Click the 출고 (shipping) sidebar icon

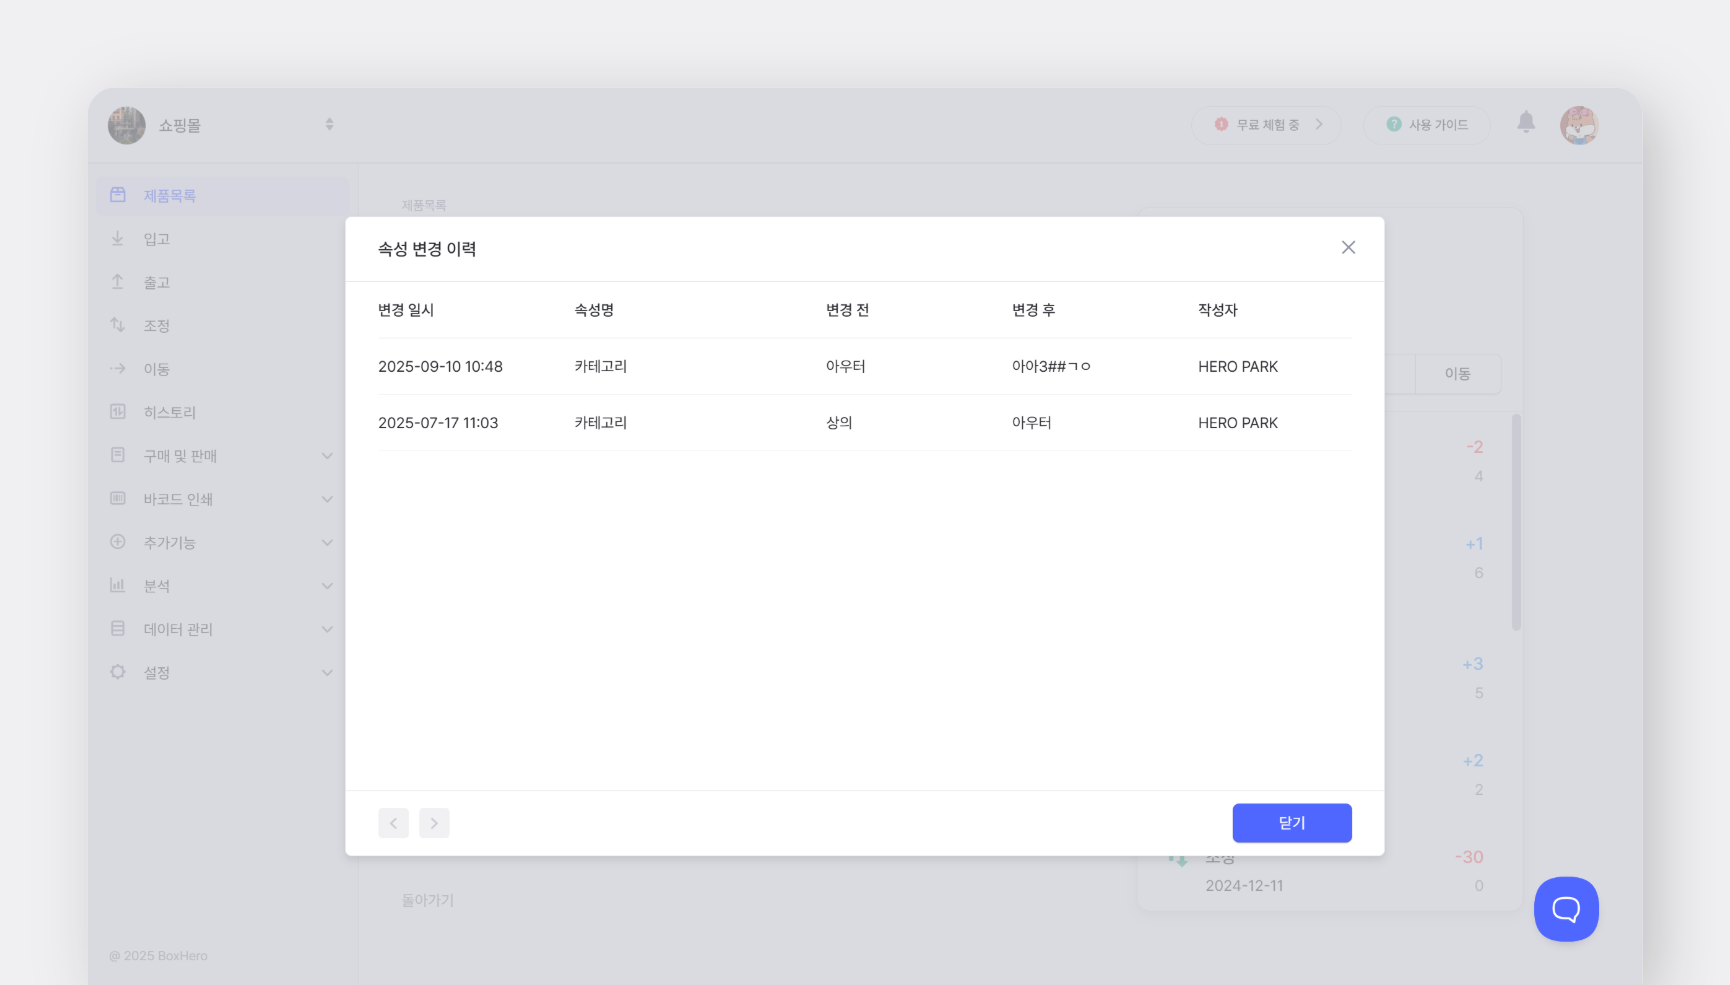tap(118, 281)
